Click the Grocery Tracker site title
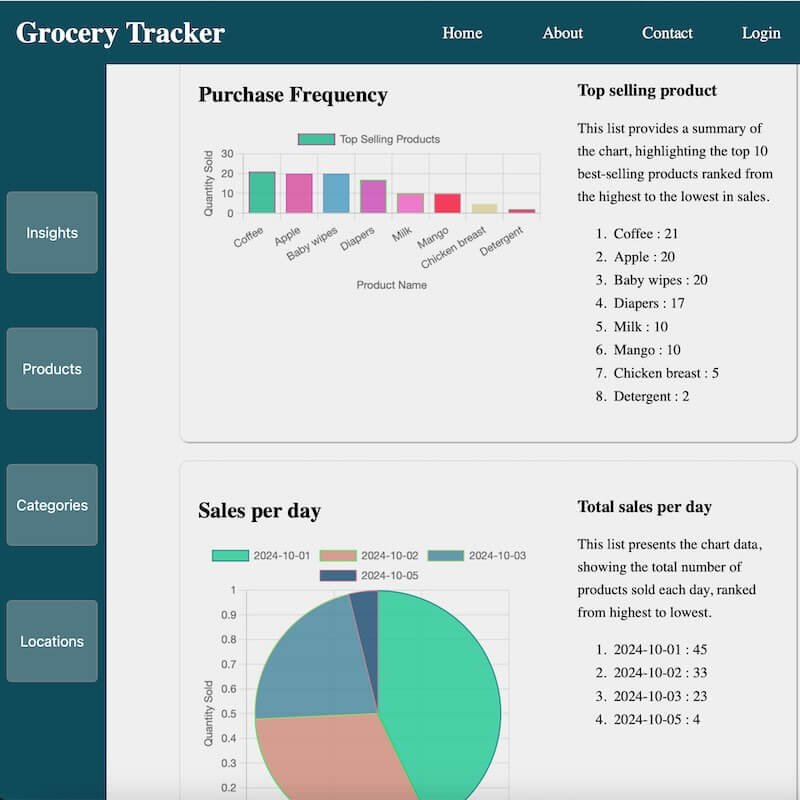 coord(120,33)
